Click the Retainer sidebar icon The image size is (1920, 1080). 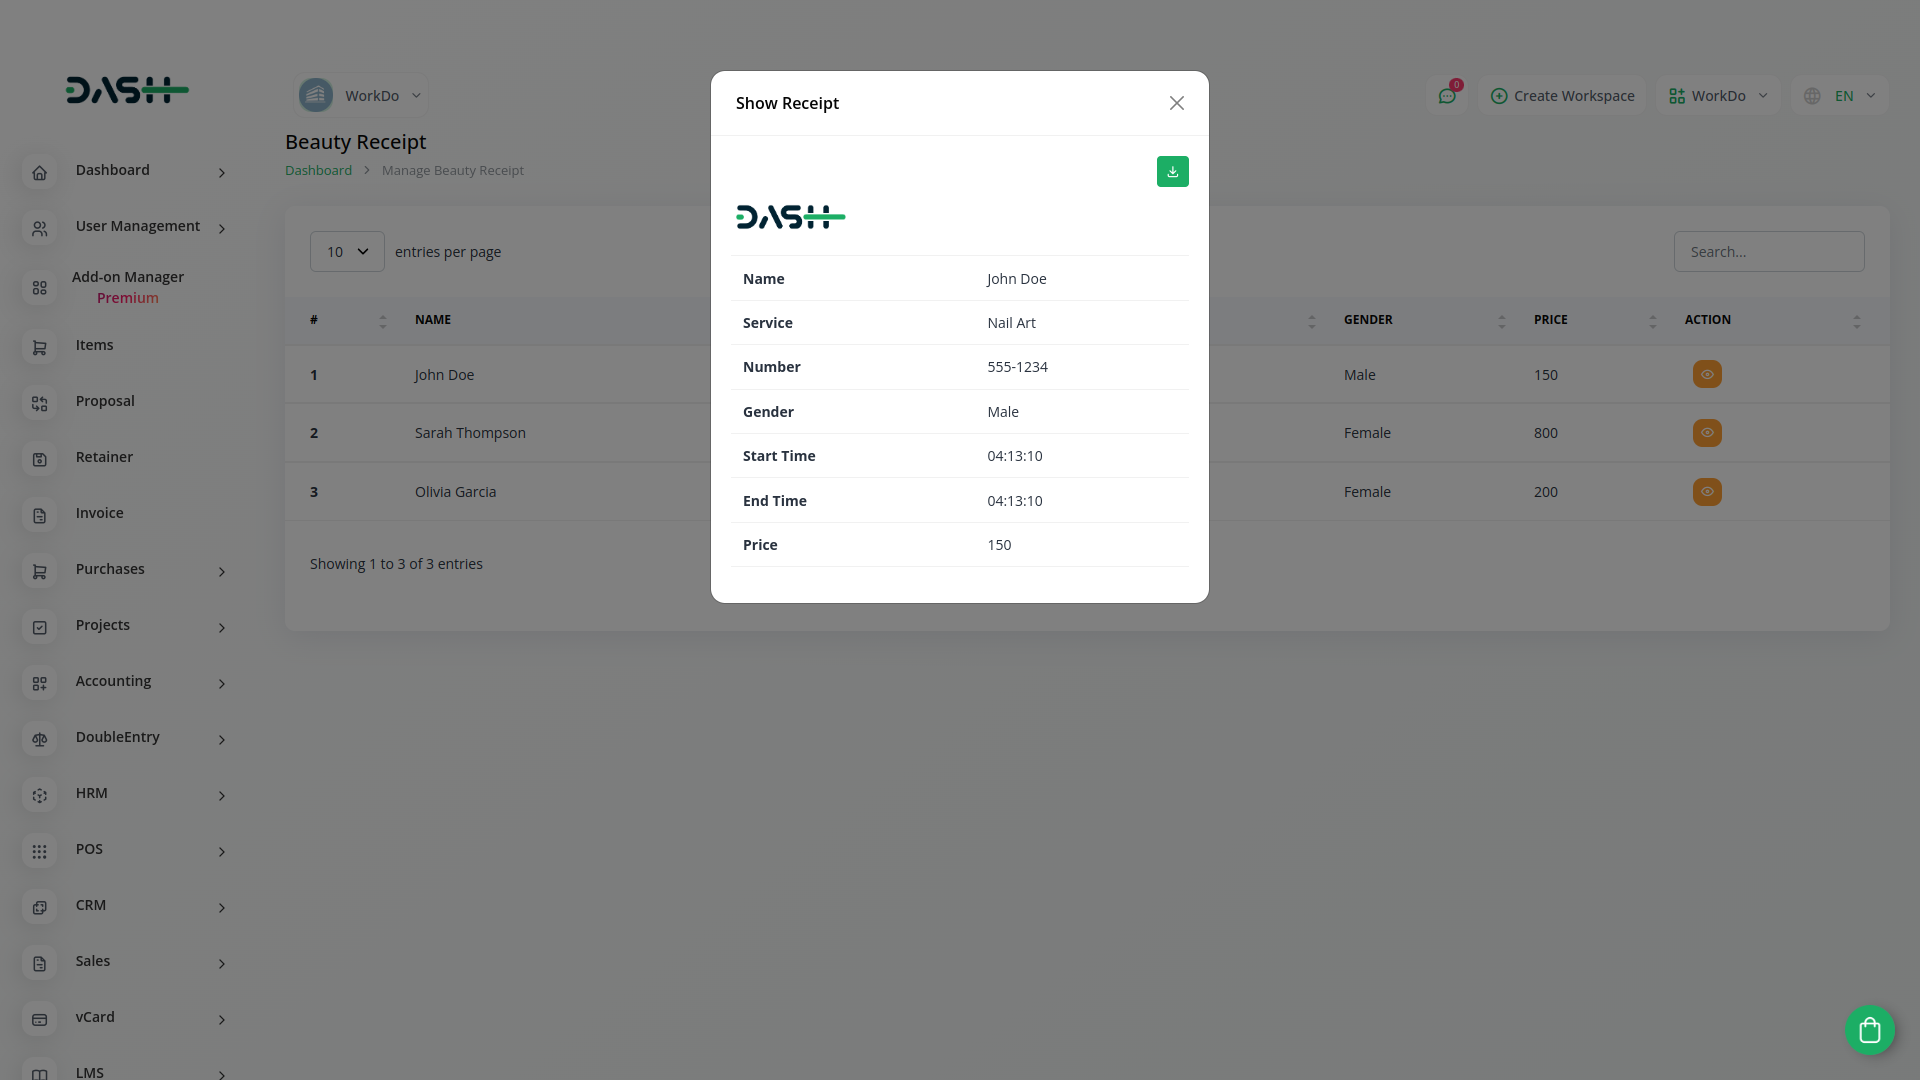point(40,460)
